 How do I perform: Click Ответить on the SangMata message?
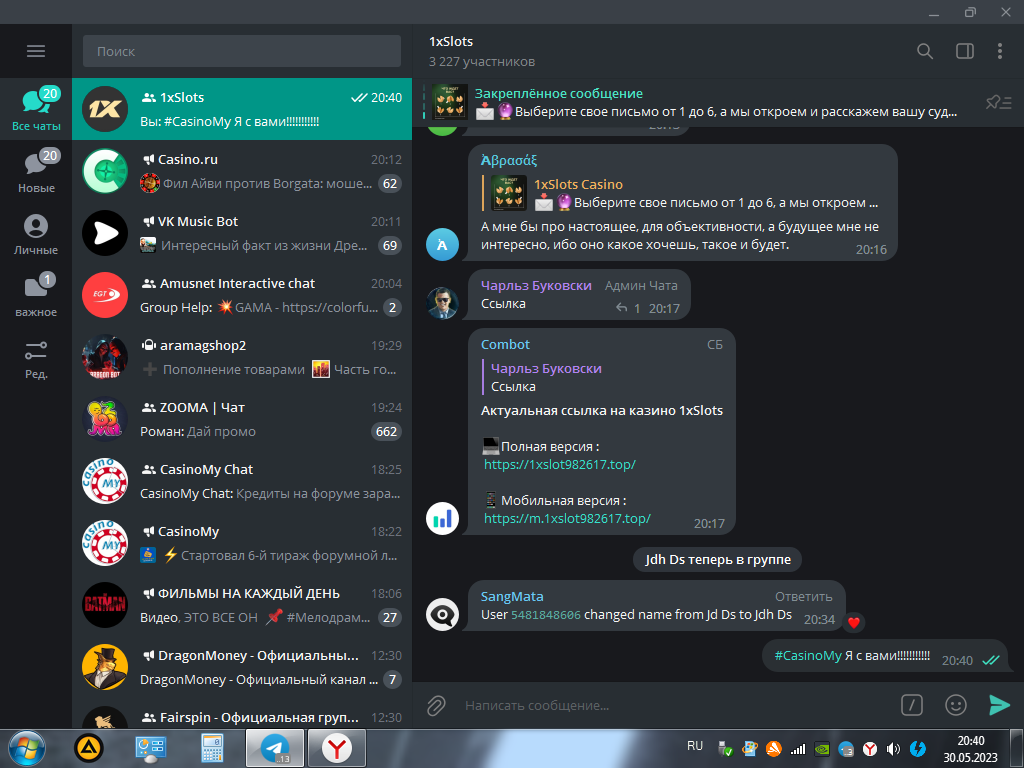coord(803,597)
